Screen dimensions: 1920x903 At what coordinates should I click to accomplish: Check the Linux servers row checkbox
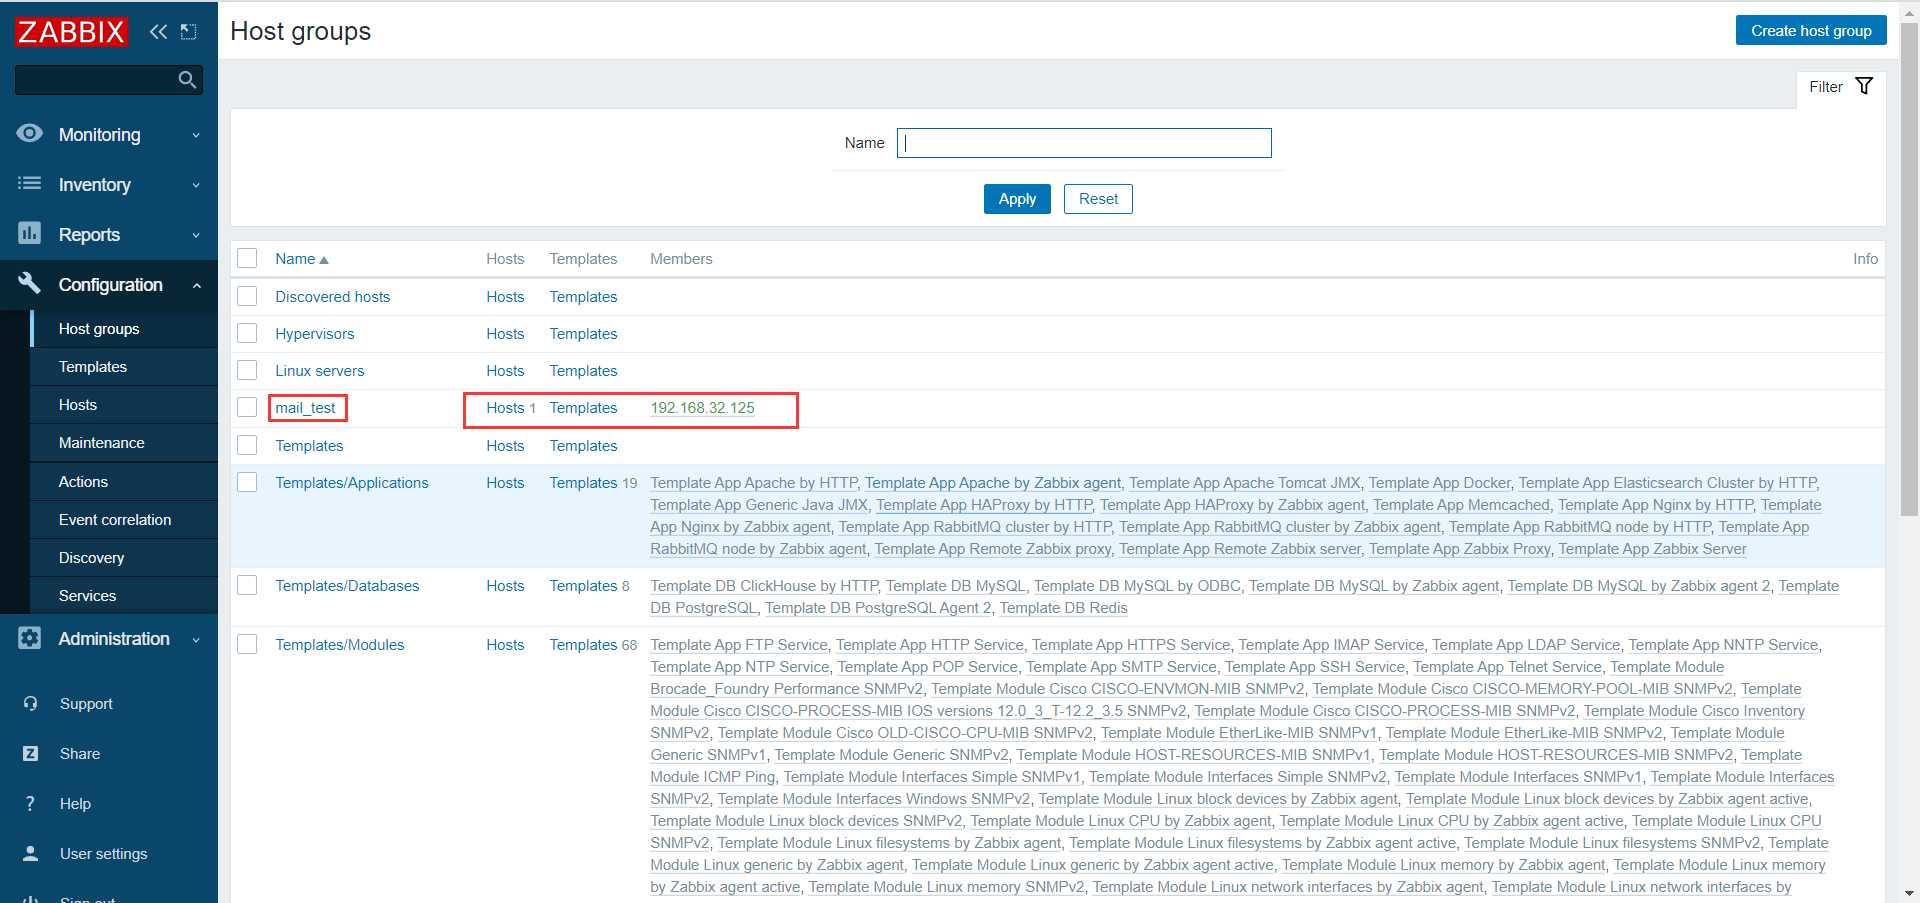pyautogui.click(x=247, y=370)
